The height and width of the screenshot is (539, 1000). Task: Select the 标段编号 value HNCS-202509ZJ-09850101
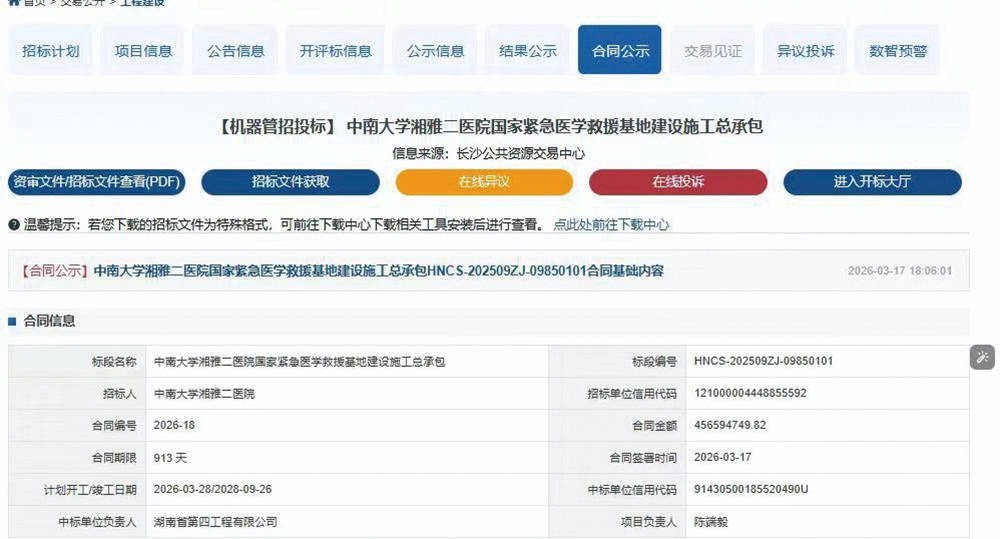(763, 361)
